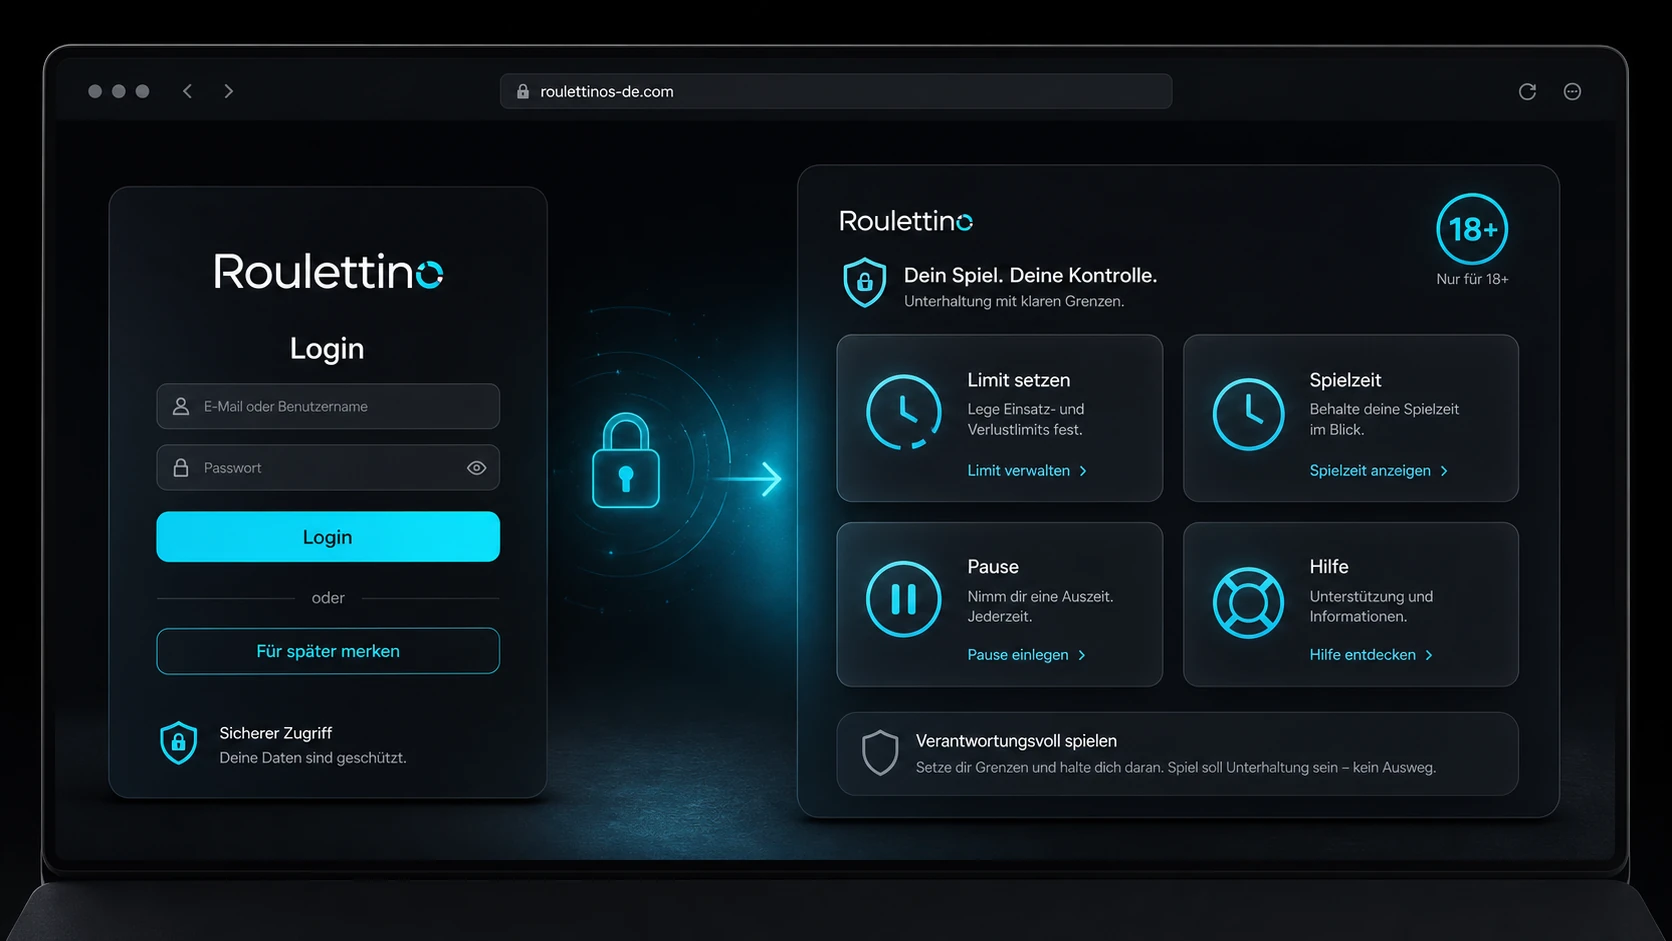Click the shield lock icon beside Sicherer Zugriff
This screenshot has height=941, width=1672.
point(179,743)
